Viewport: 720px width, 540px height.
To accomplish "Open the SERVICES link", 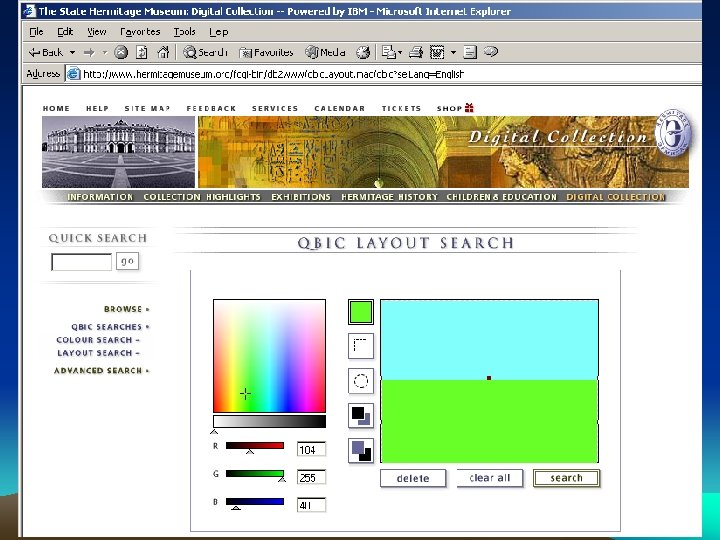I will click(275, 108).
